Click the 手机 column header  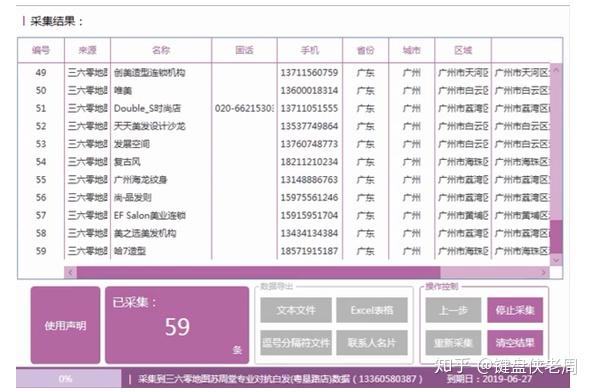(310, 50)
